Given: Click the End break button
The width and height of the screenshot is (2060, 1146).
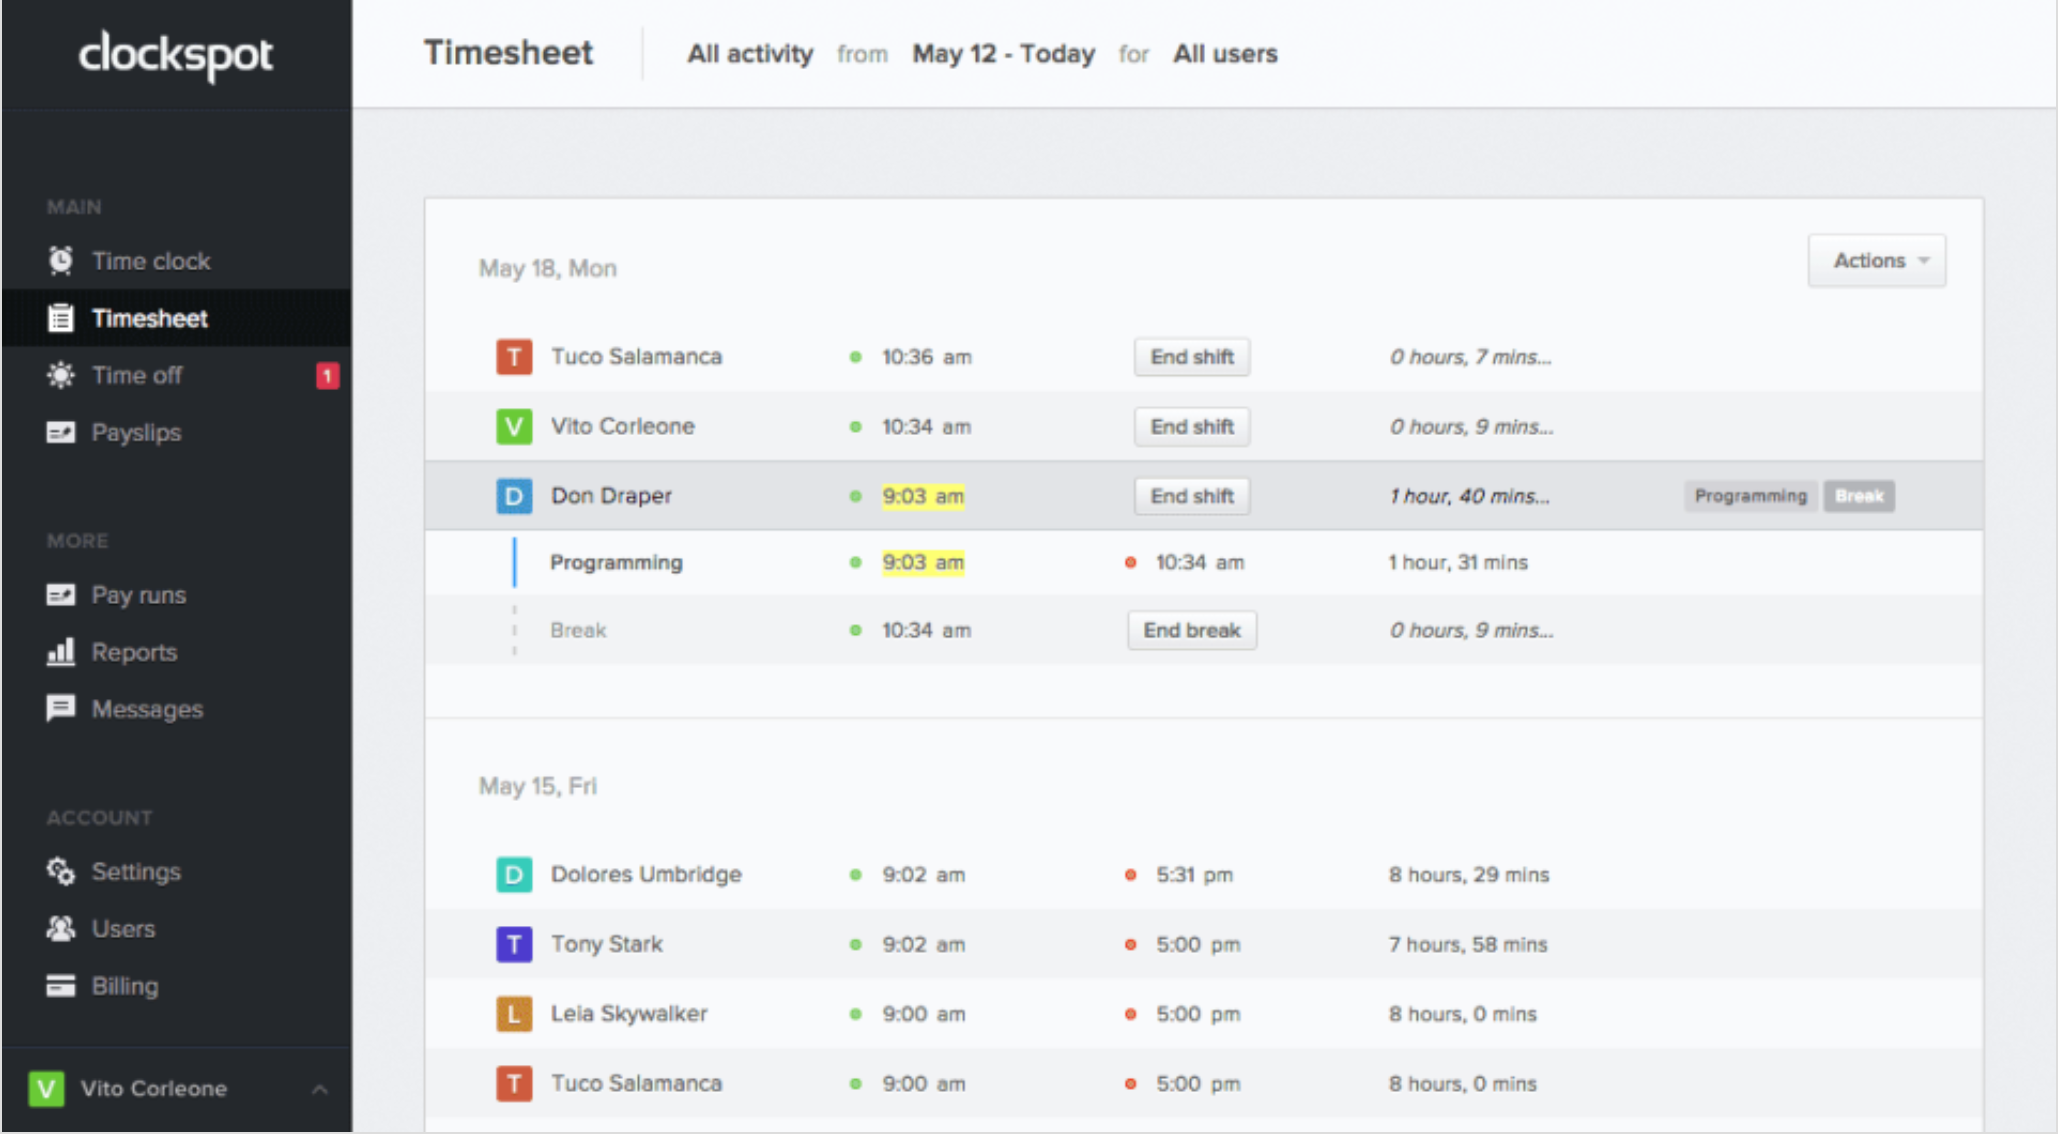Looking at the screenshot, I should click(x=1191, y=630).
